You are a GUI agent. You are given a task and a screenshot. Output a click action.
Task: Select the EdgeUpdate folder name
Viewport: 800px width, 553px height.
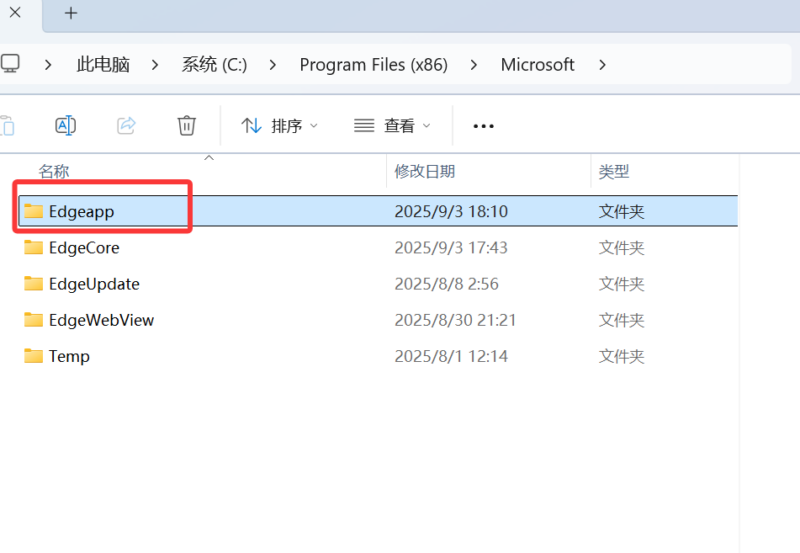click(94, 284)
